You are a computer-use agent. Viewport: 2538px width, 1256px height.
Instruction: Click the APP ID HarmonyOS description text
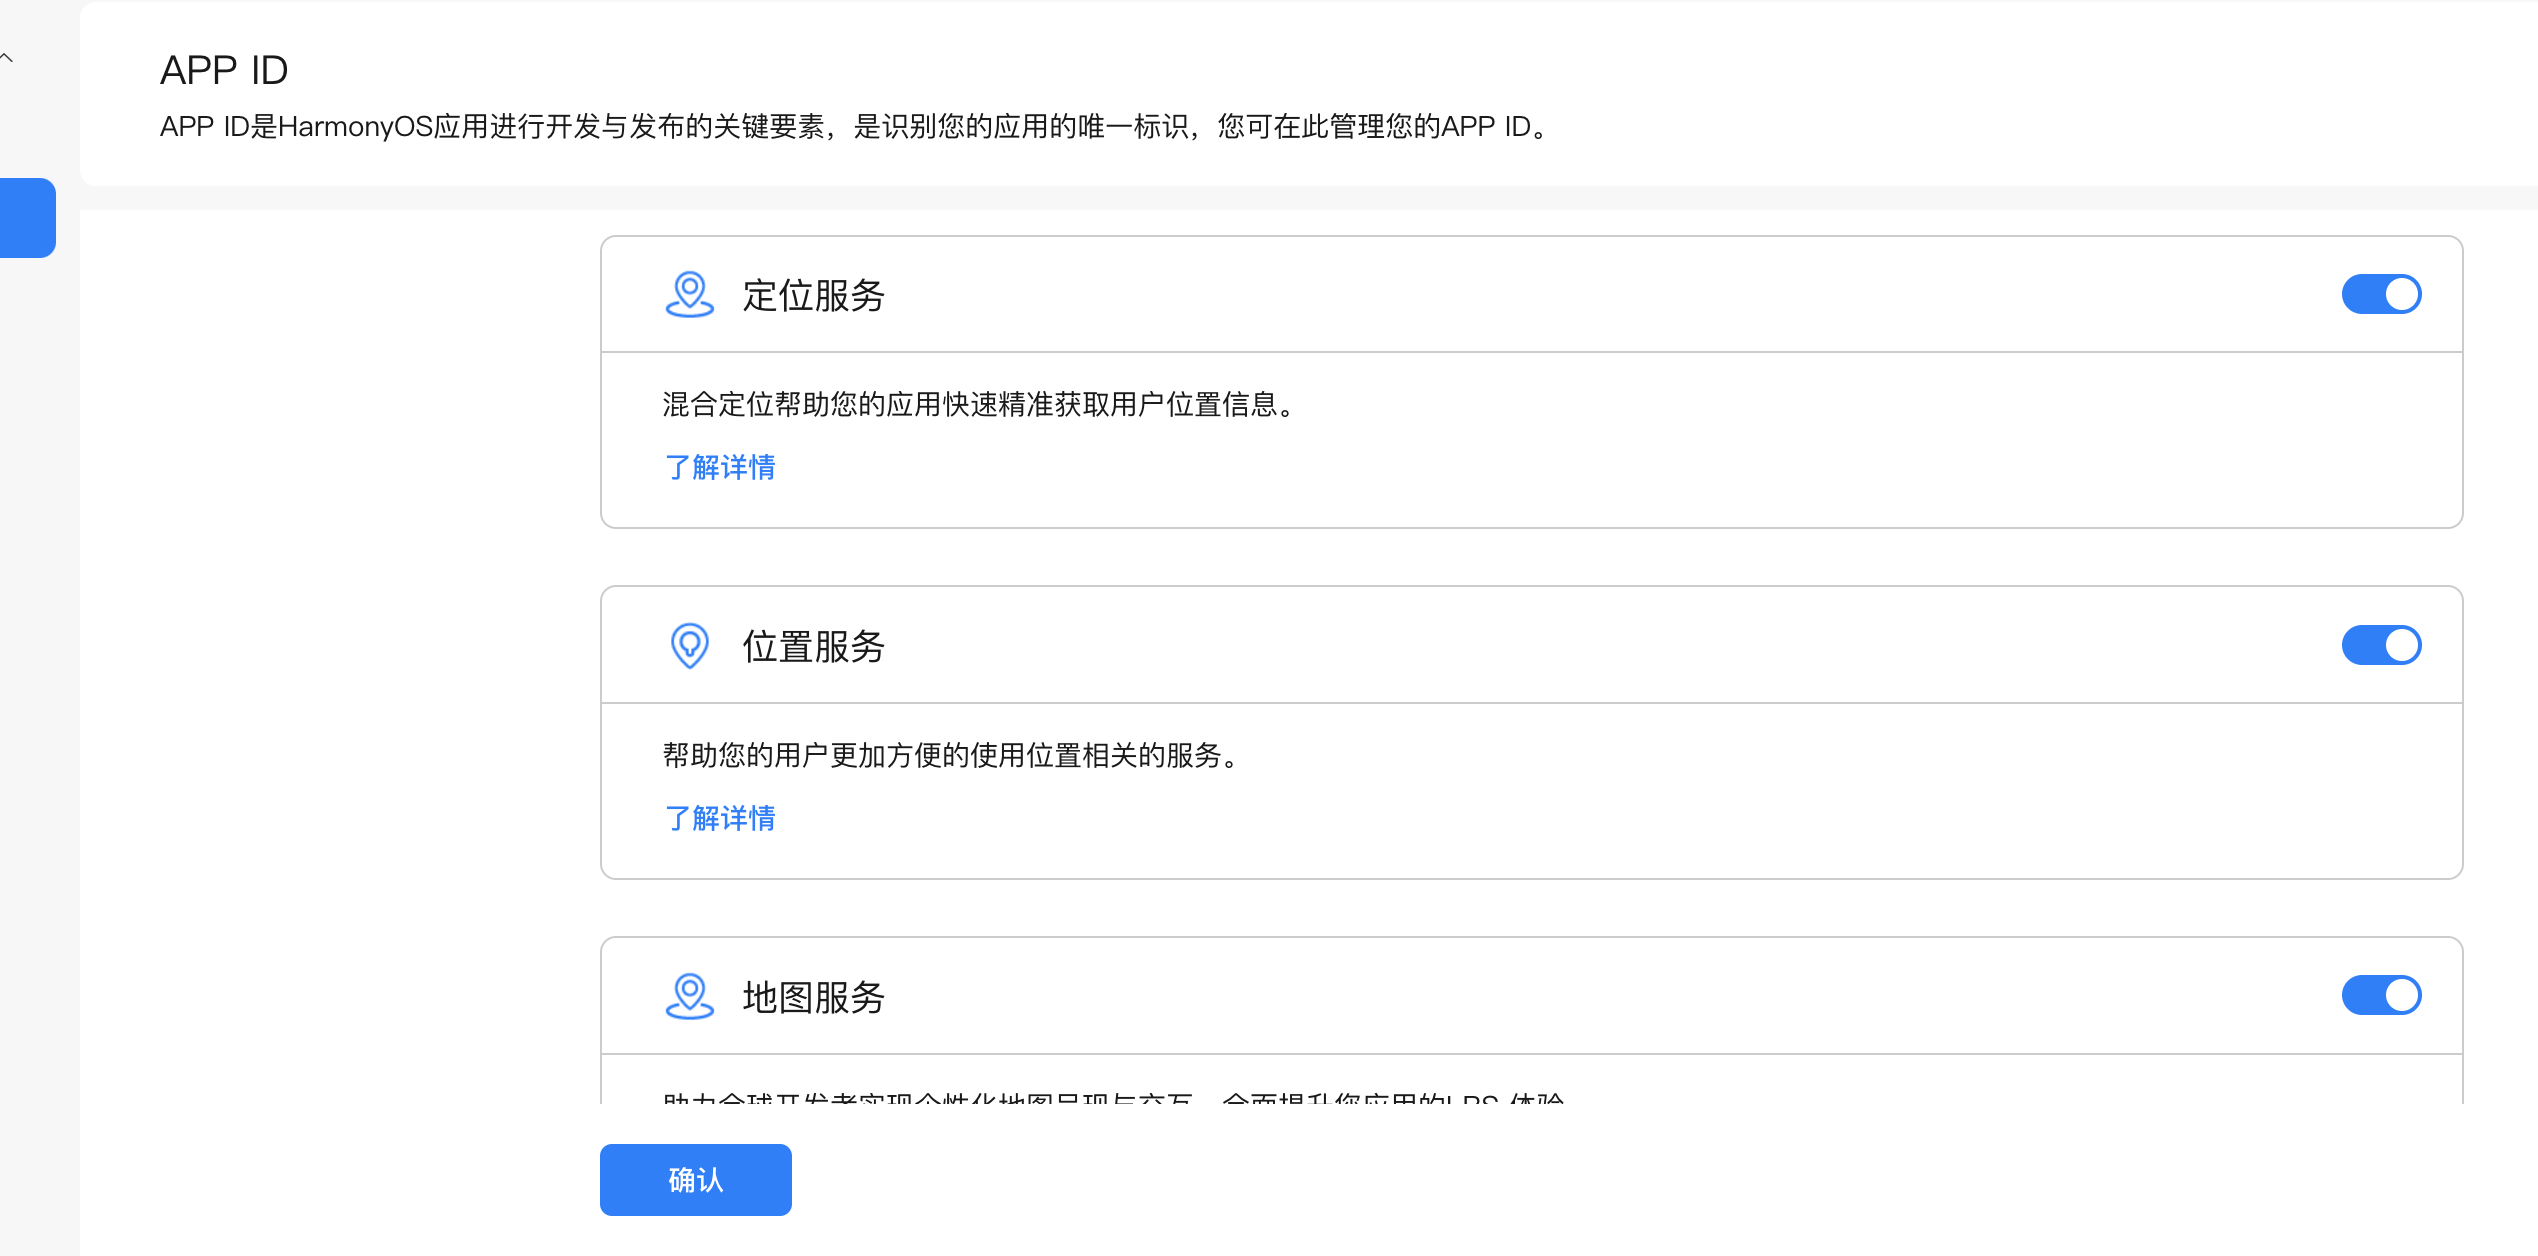855,127
